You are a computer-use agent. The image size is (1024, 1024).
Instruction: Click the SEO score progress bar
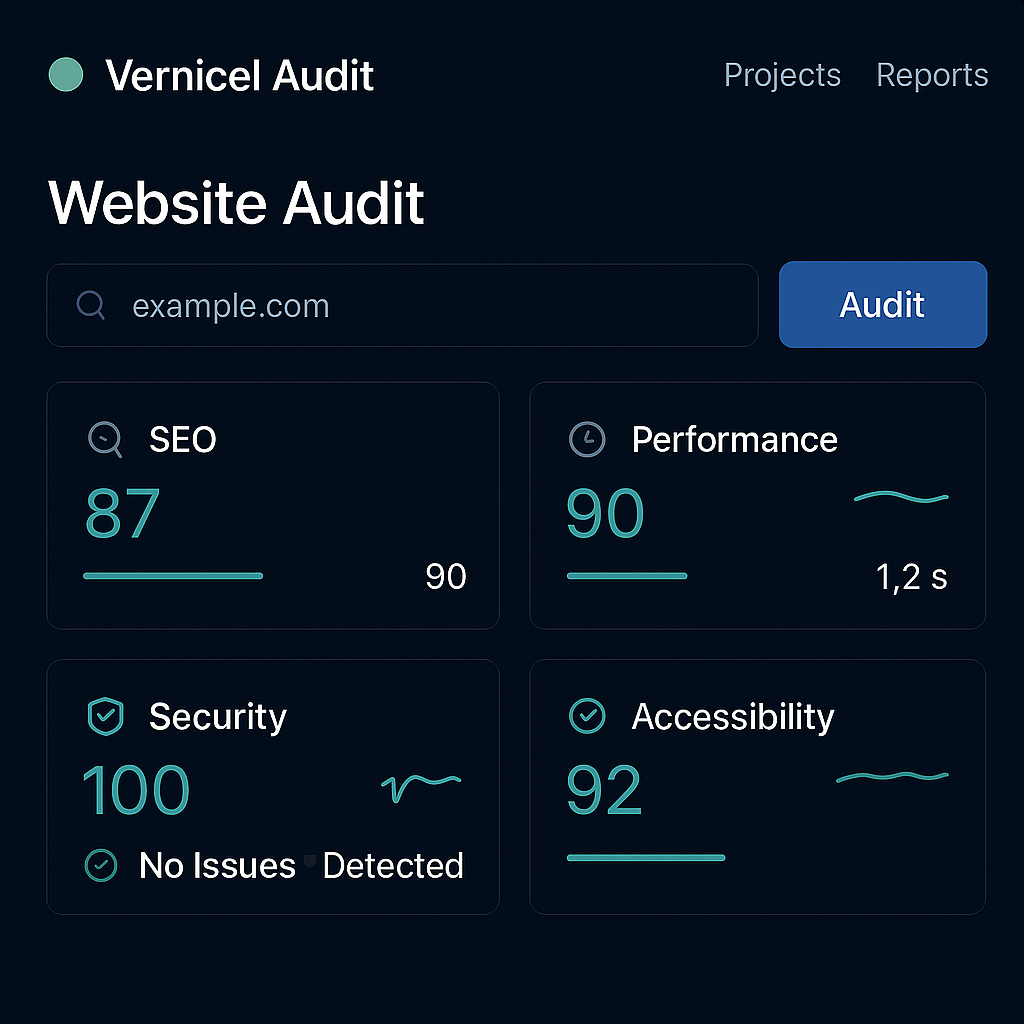[x=173, y=576]
